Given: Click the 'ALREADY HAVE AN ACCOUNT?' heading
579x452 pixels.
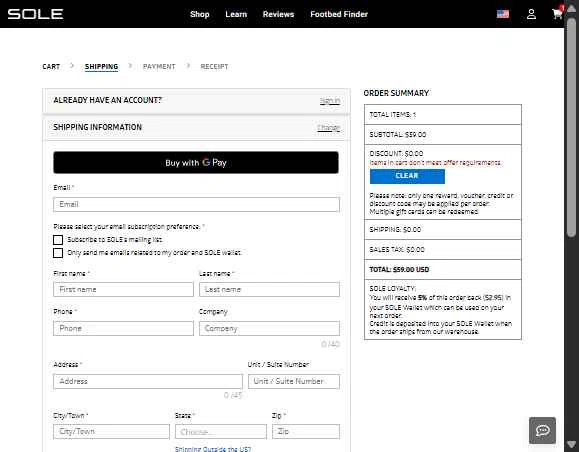Looking at the screenshot, I should (107, 100).
